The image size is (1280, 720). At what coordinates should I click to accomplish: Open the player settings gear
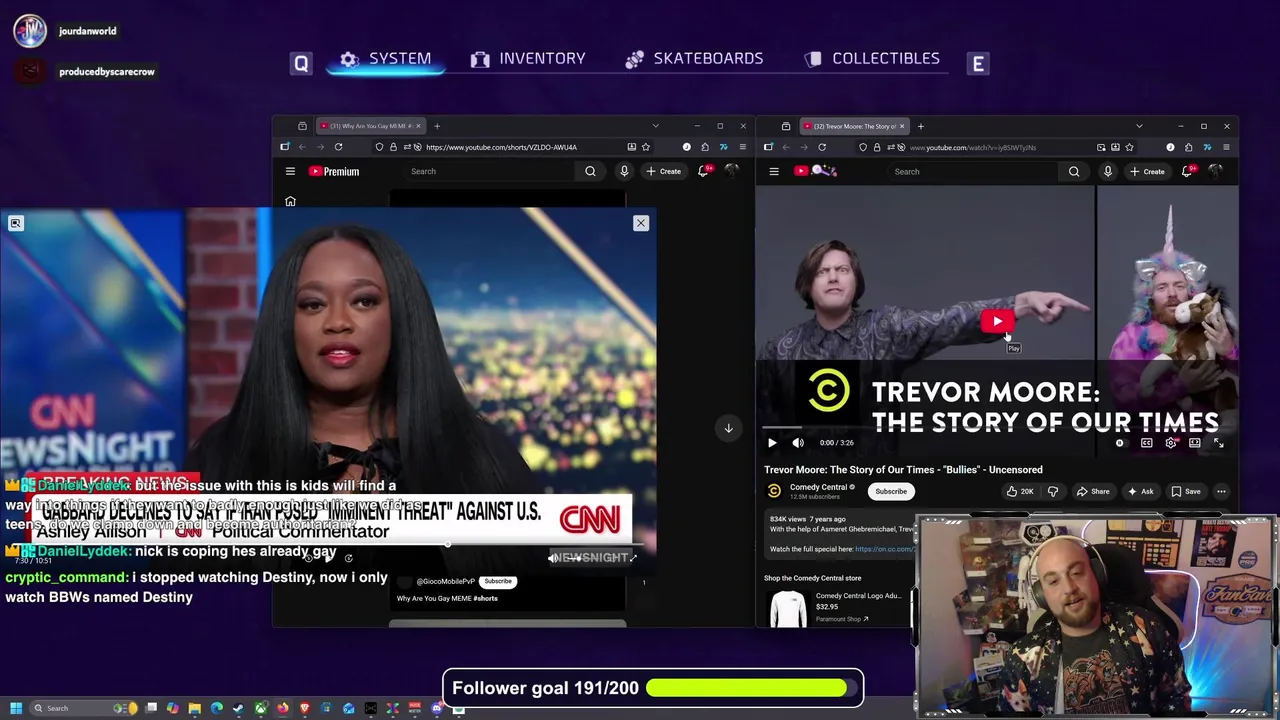tap(1171, 443)
